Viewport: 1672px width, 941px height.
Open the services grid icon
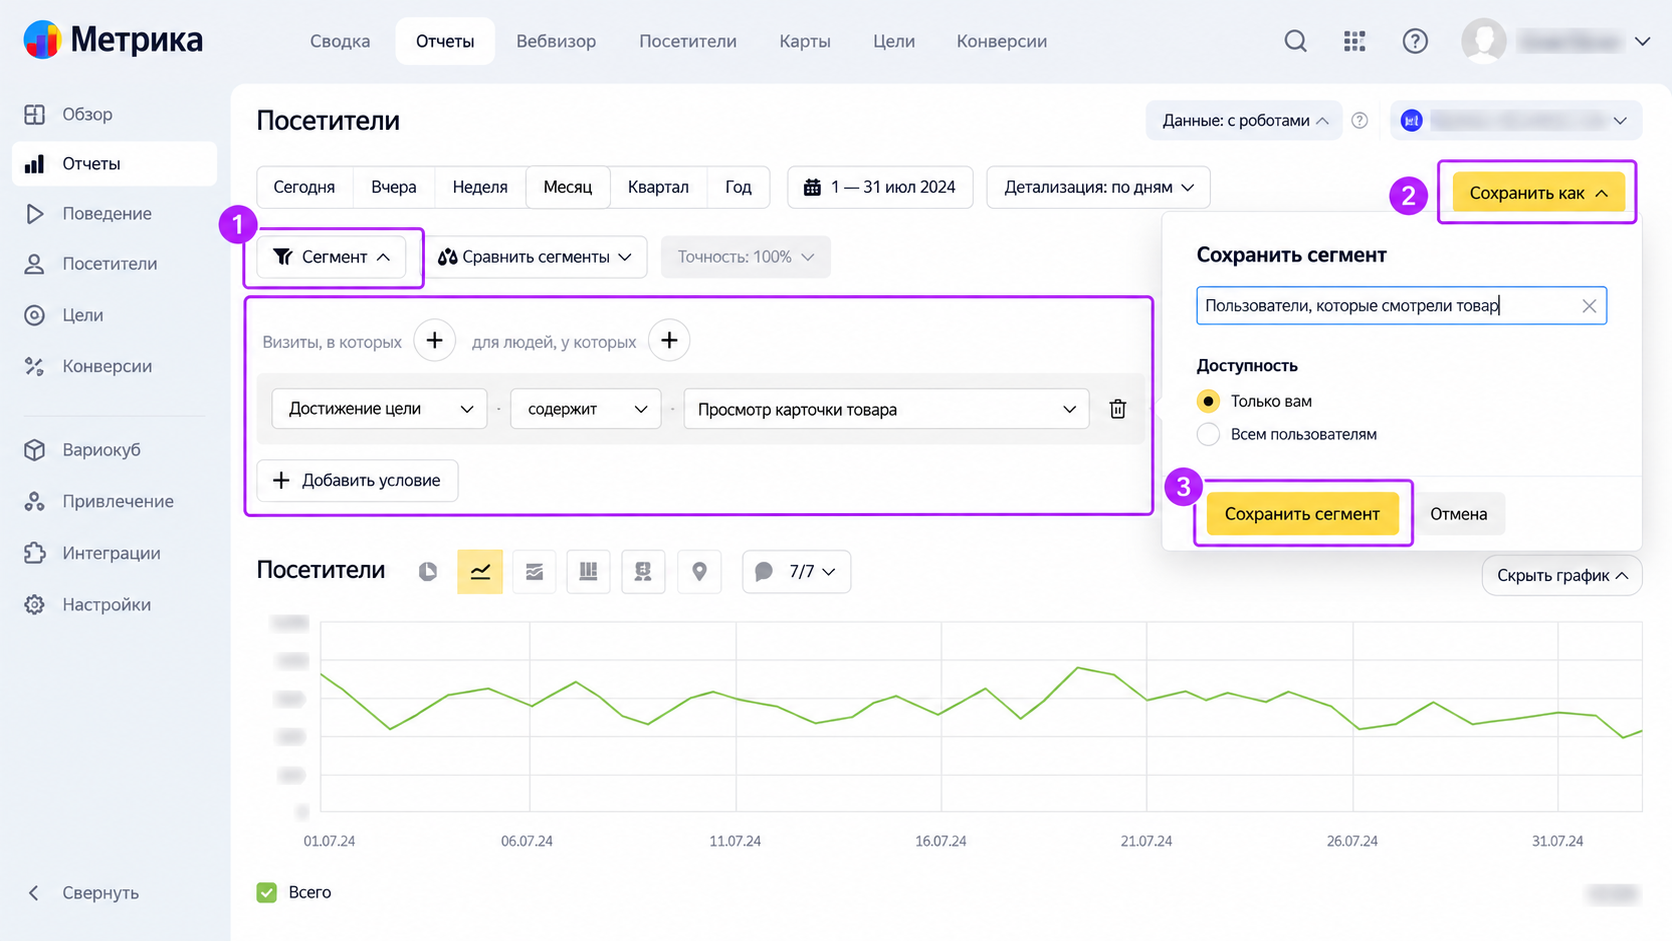(1354, 41)
